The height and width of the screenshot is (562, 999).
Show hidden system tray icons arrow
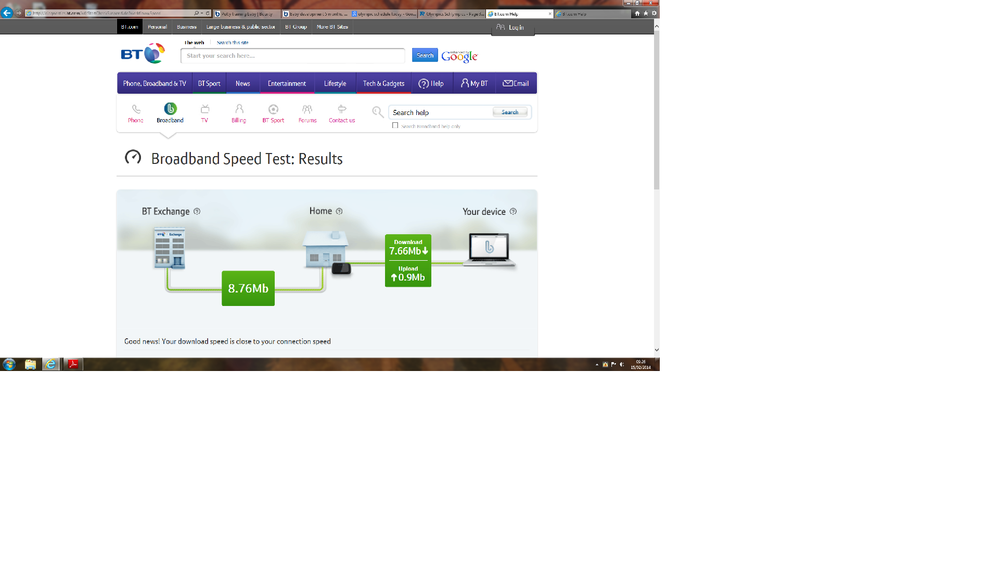[x=597, y=364]
